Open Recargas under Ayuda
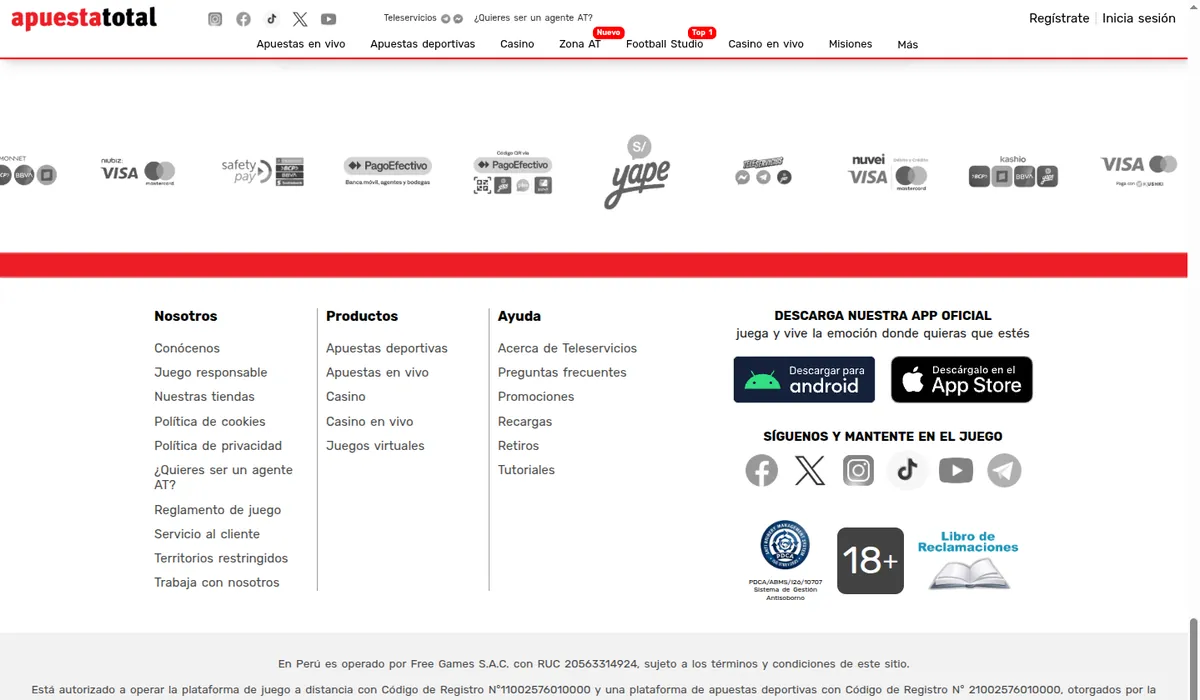Viewport: 1200px width, 700px height. [525, 421]
